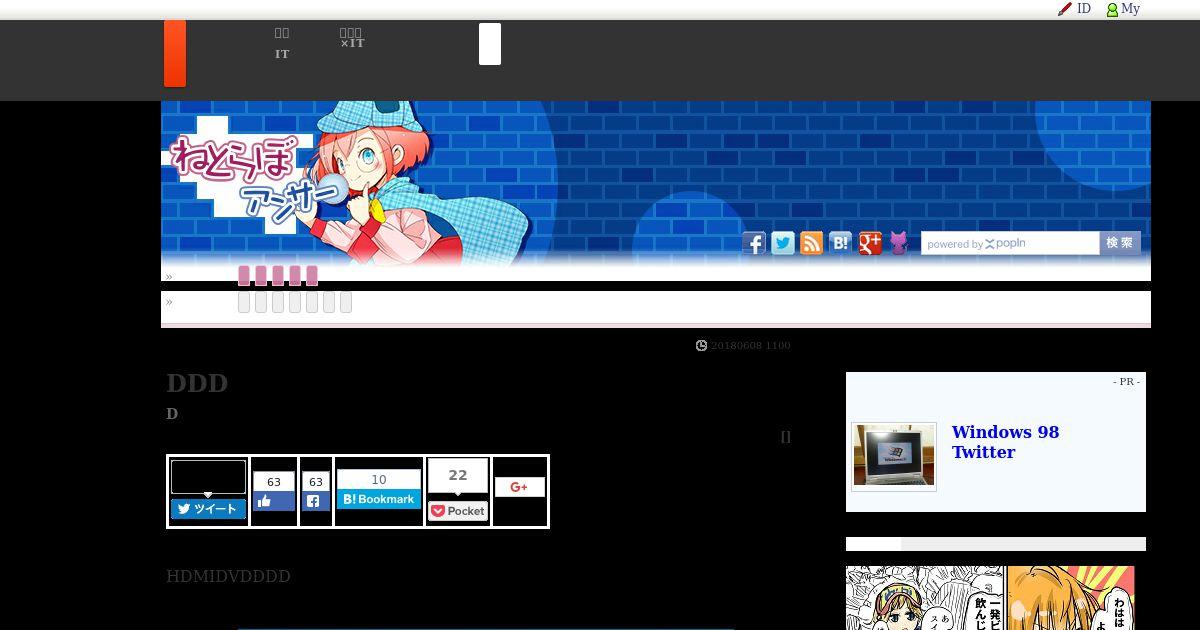Click the Windows 98 laptop thumbnail
This screenshot has width=1200, height=630.
coord(894,456)
